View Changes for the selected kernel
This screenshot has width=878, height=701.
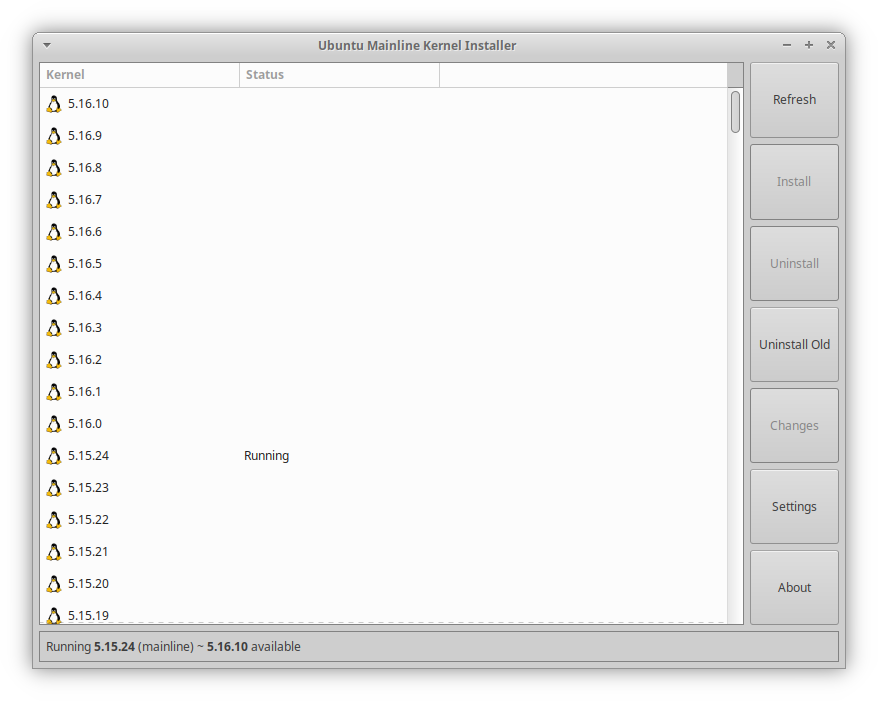click(794, 425)
